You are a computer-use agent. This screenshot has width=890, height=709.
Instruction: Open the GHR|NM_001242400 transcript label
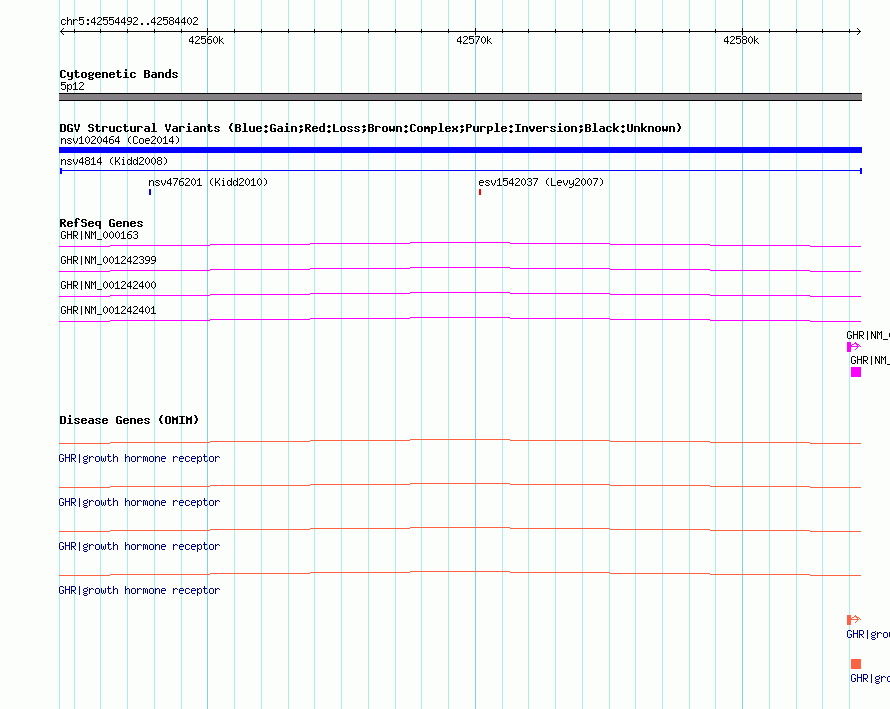(x=108, y=286)
